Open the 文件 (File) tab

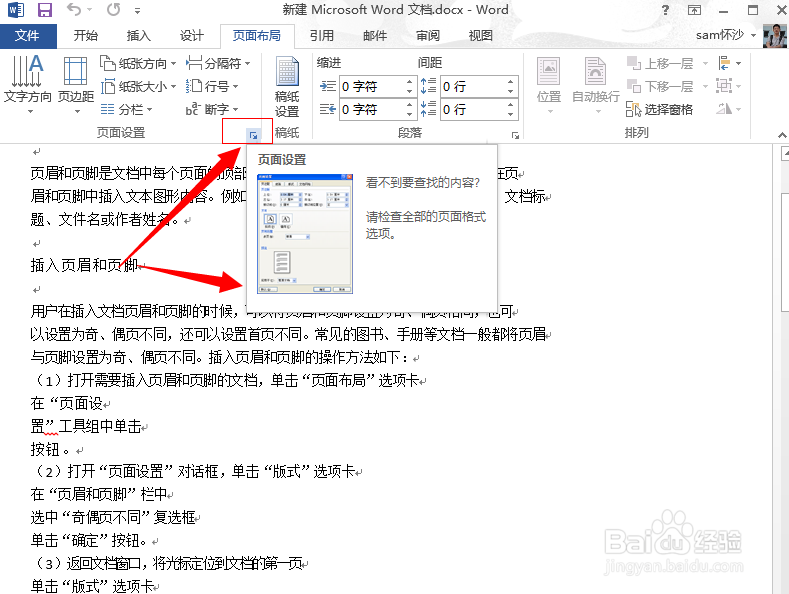pos(28,36)
